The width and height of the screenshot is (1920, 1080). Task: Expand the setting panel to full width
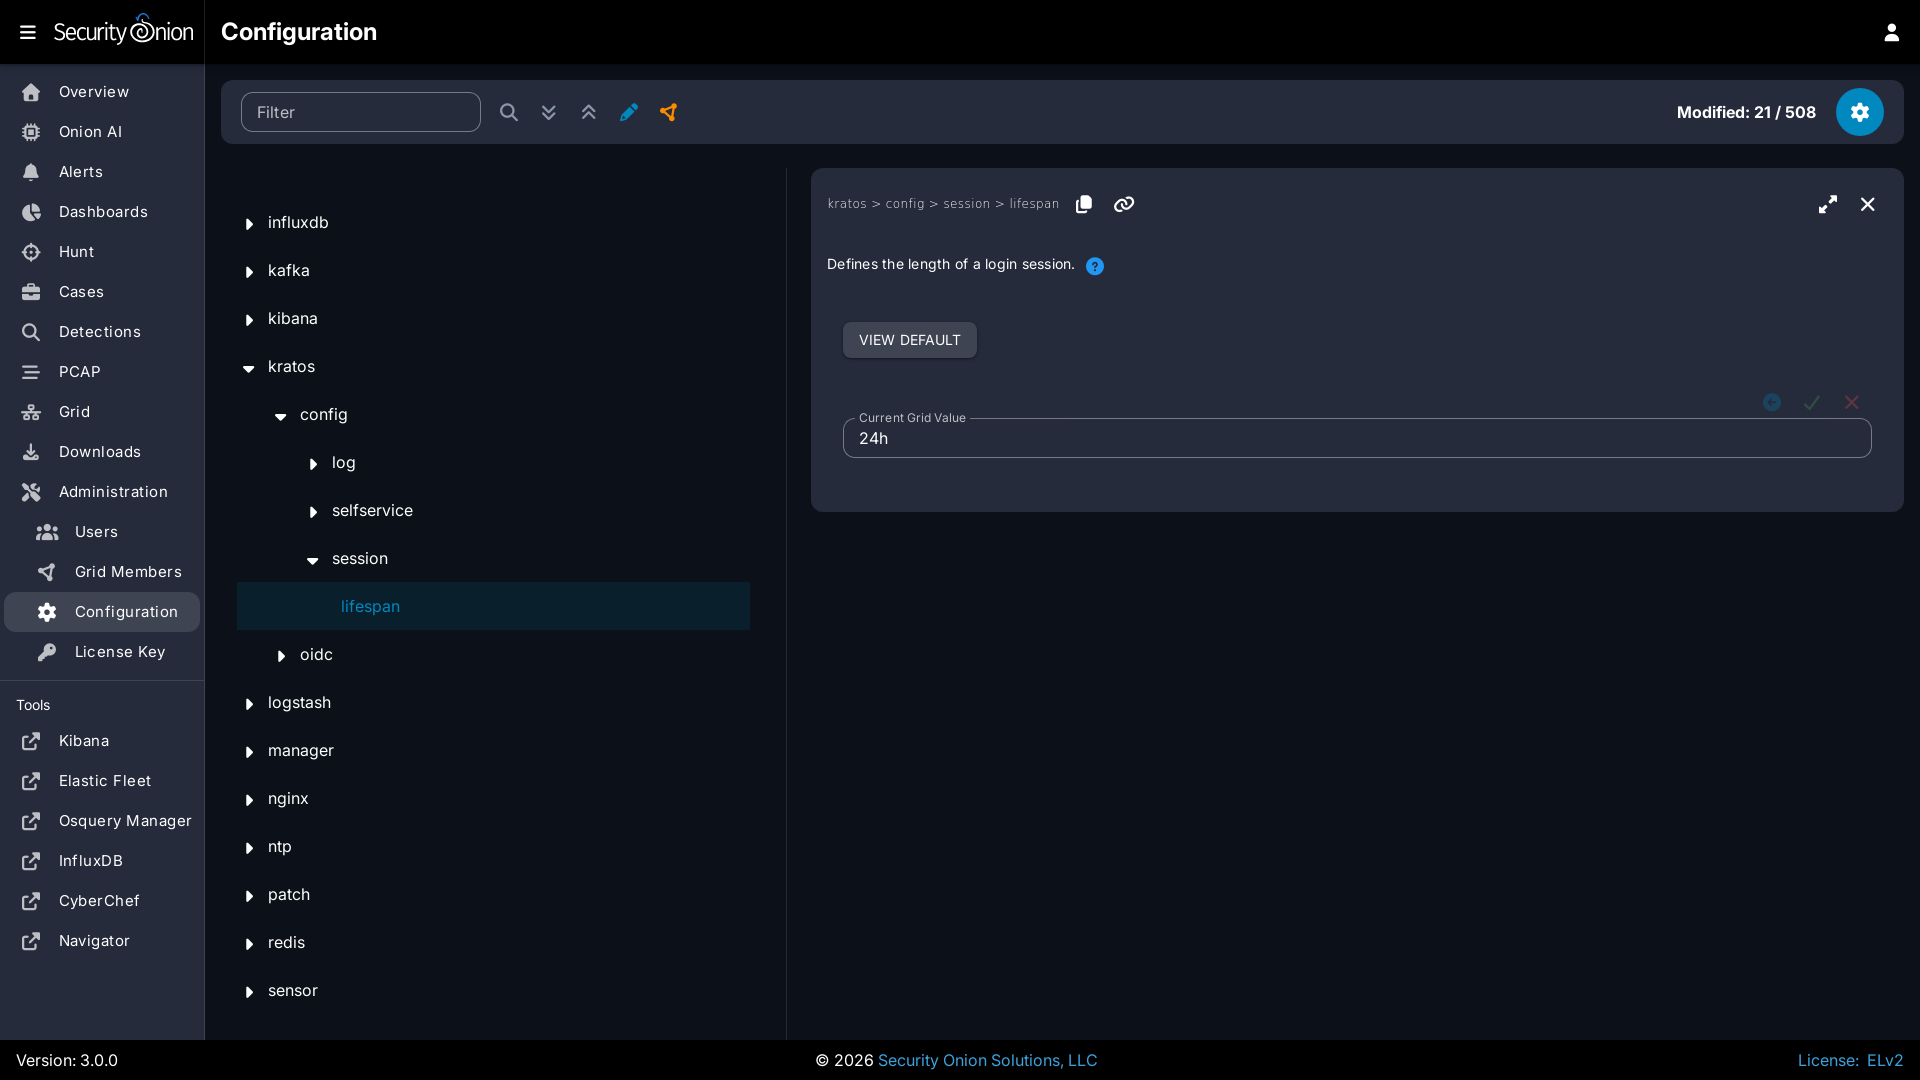pyautogui.click(x=1827, y=204)
